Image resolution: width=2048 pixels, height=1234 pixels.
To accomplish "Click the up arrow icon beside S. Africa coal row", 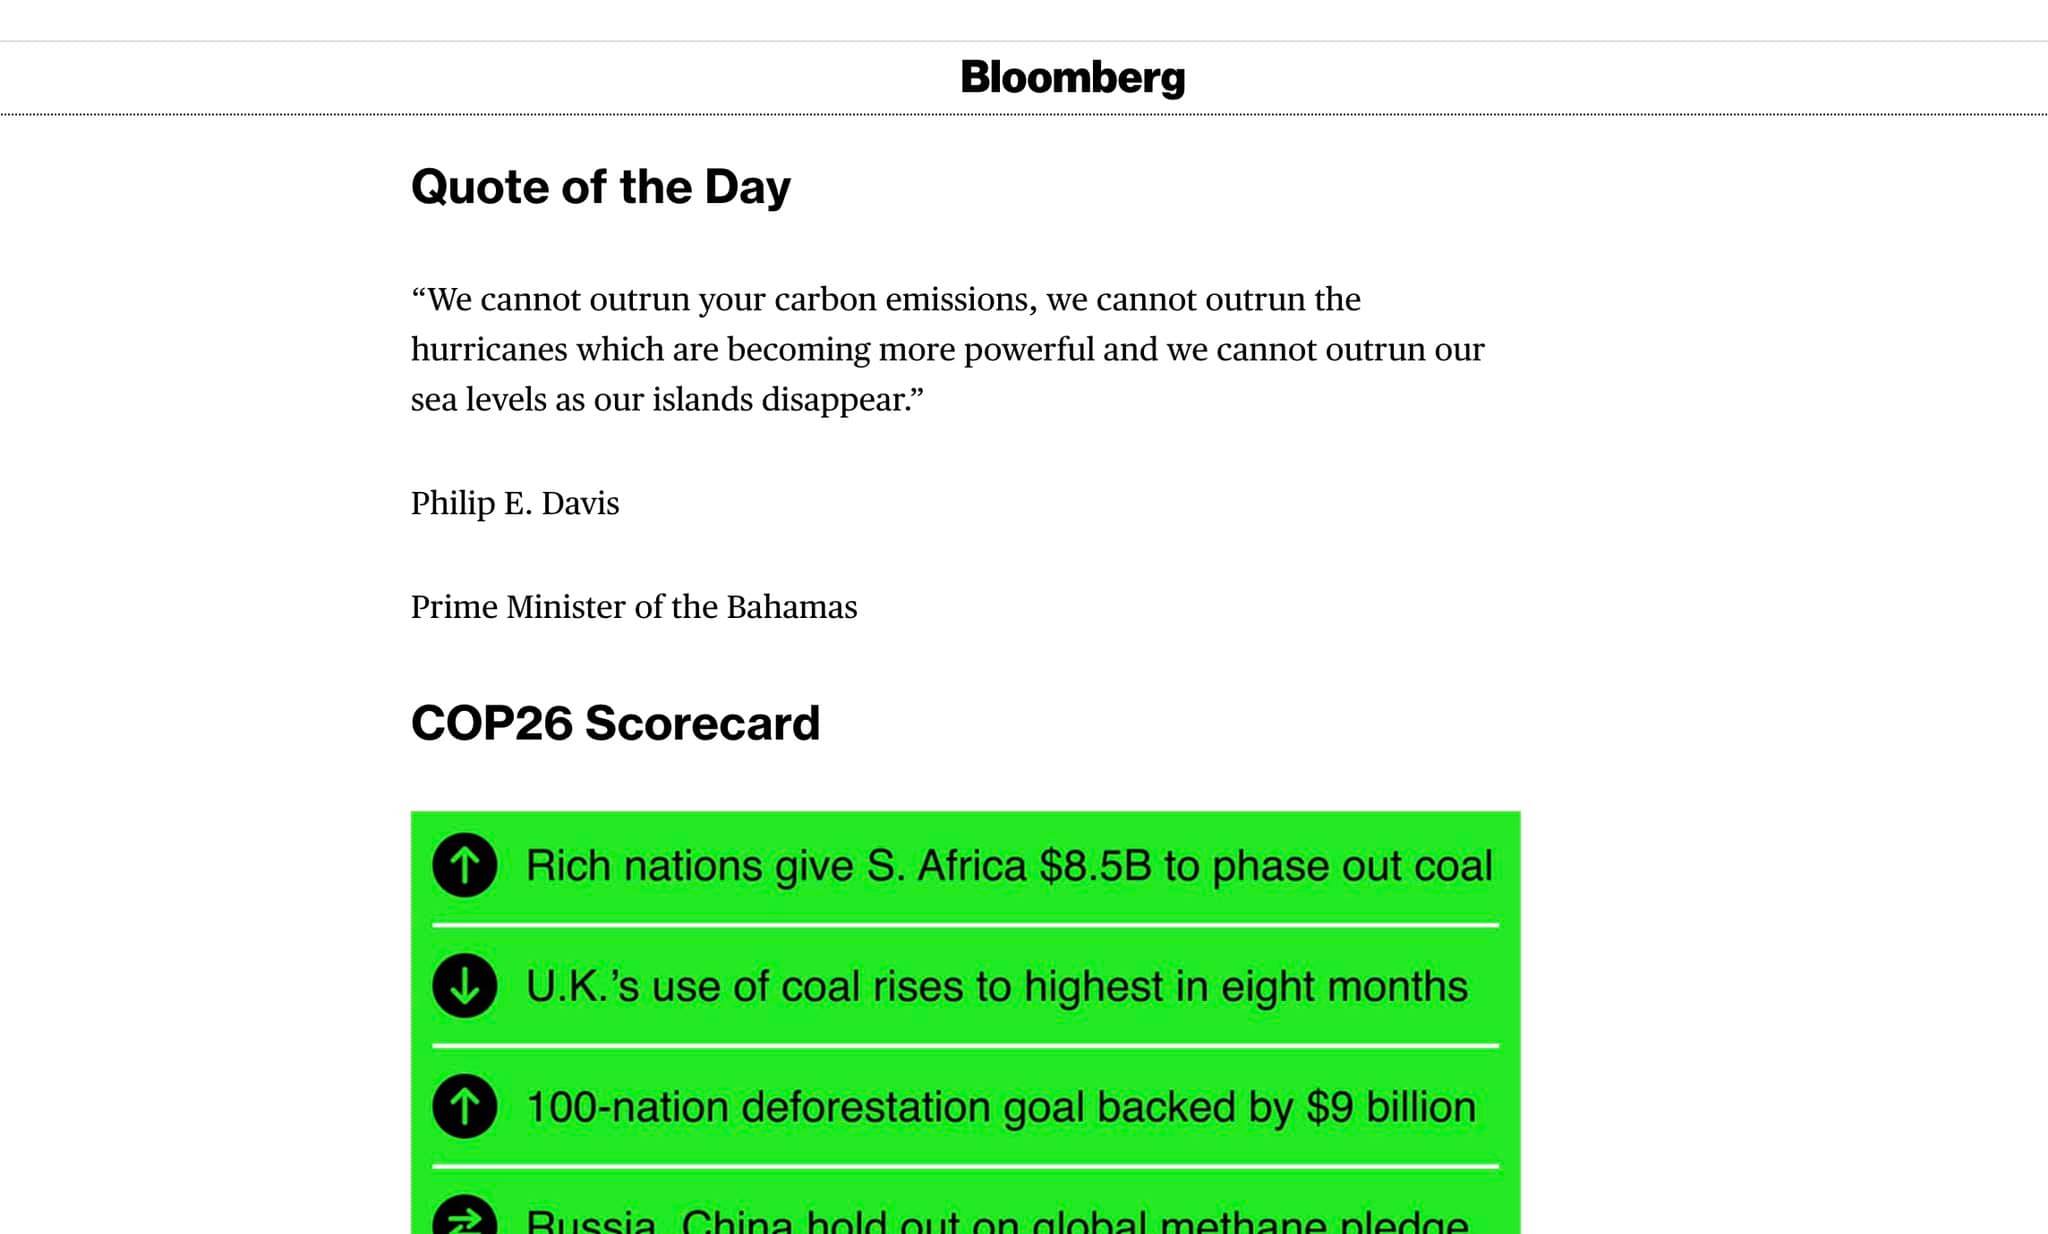I will (465, 865).
